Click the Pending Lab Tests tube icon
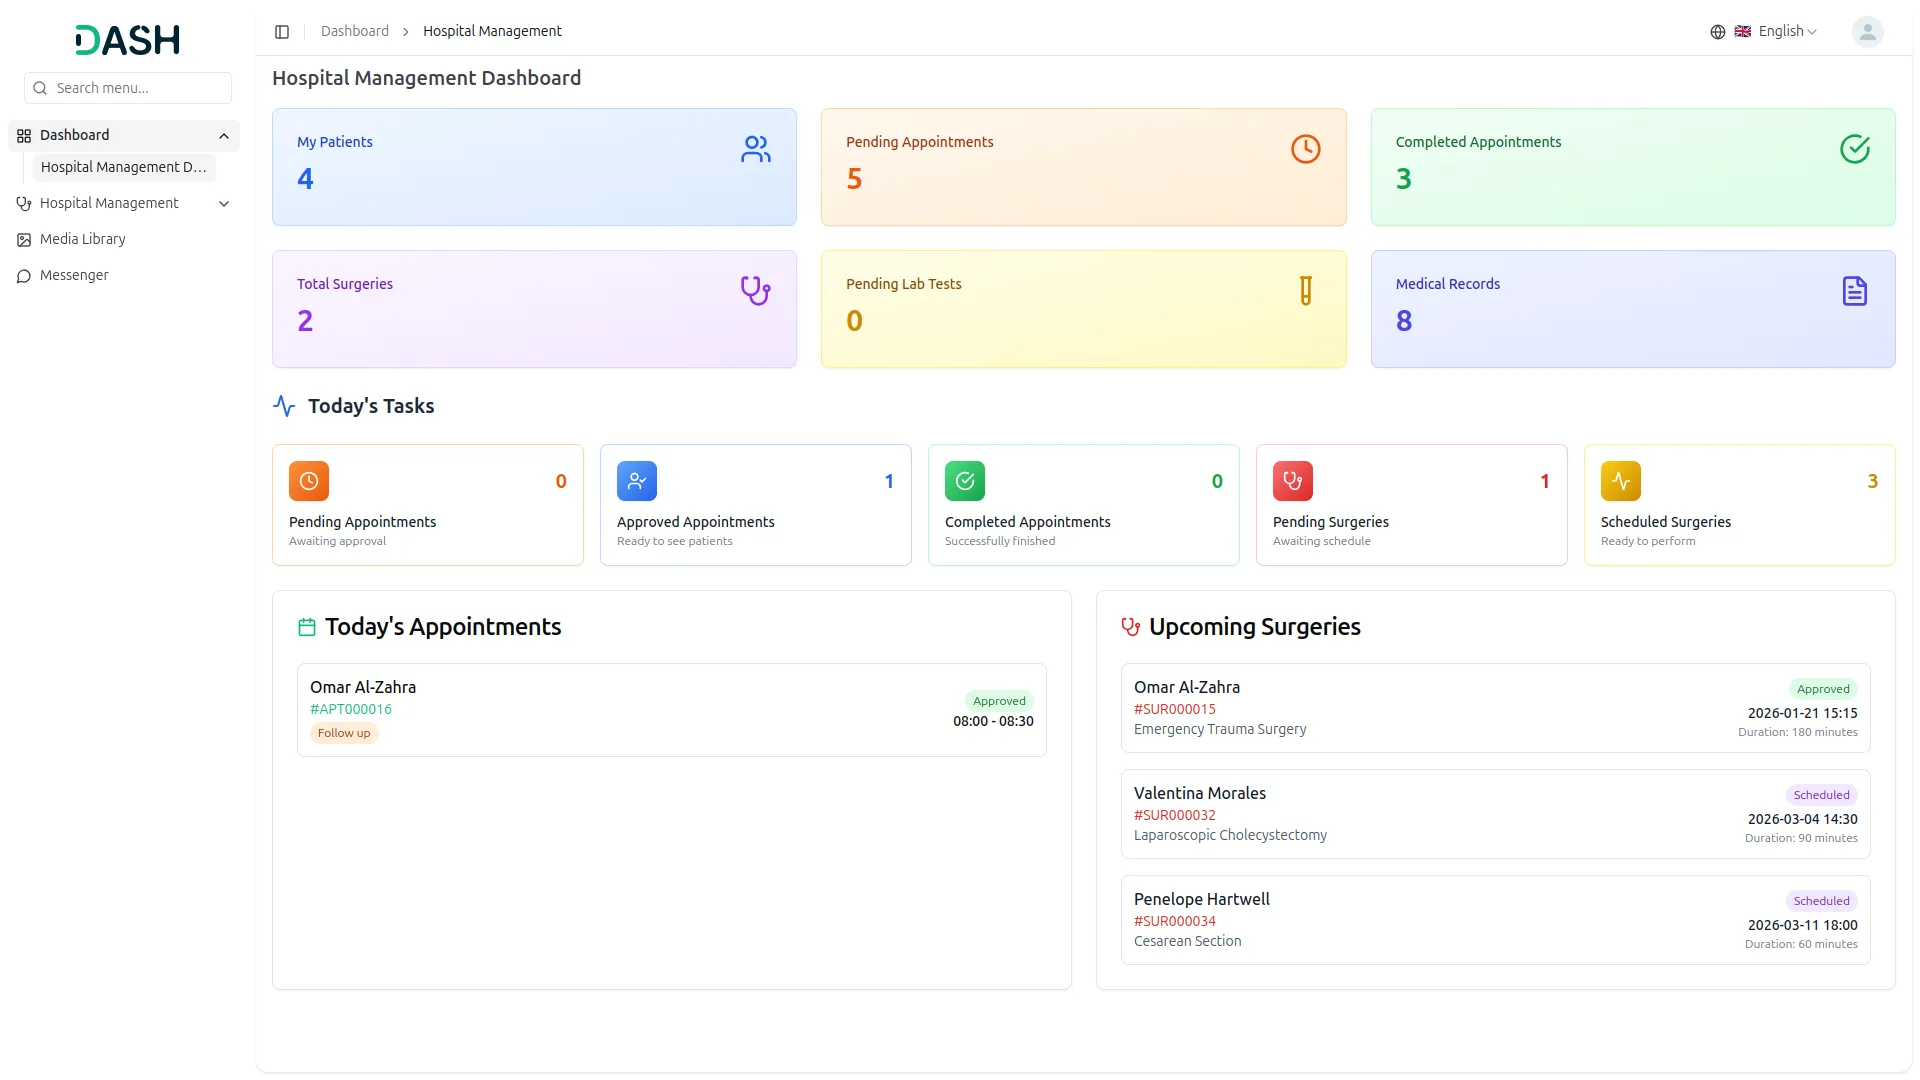This screenshot has width=1920, height=1080. click(x=1305, y=291)
